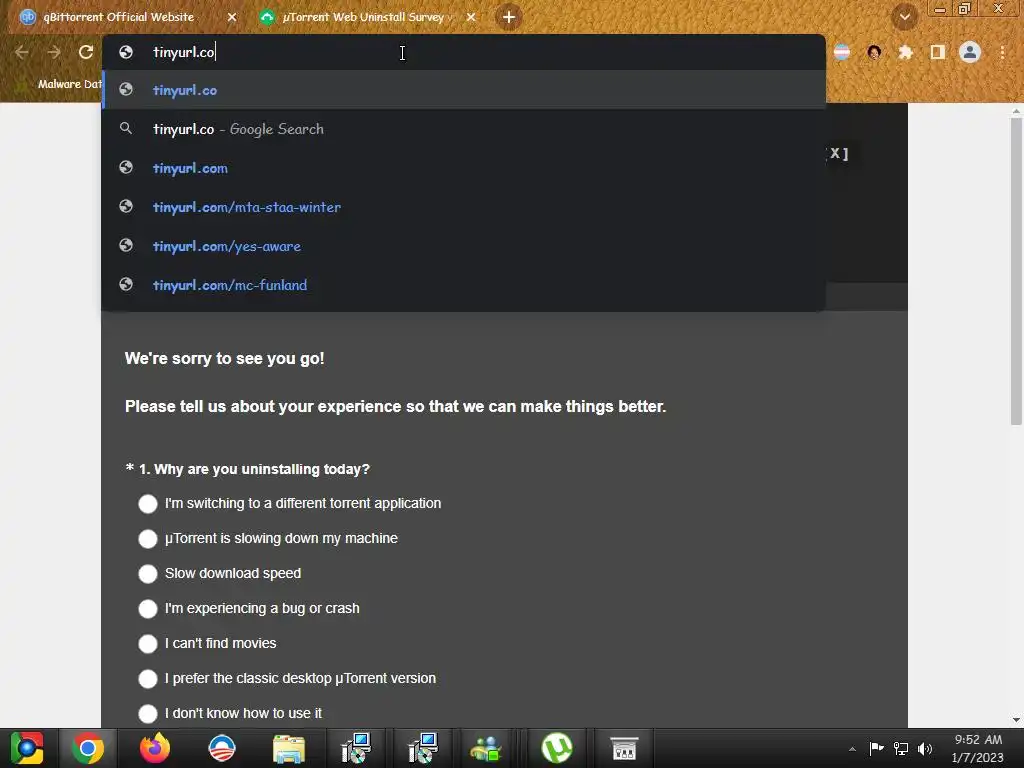Toggle the browser side panel icon
The image size is (1024, 768).
938,52
